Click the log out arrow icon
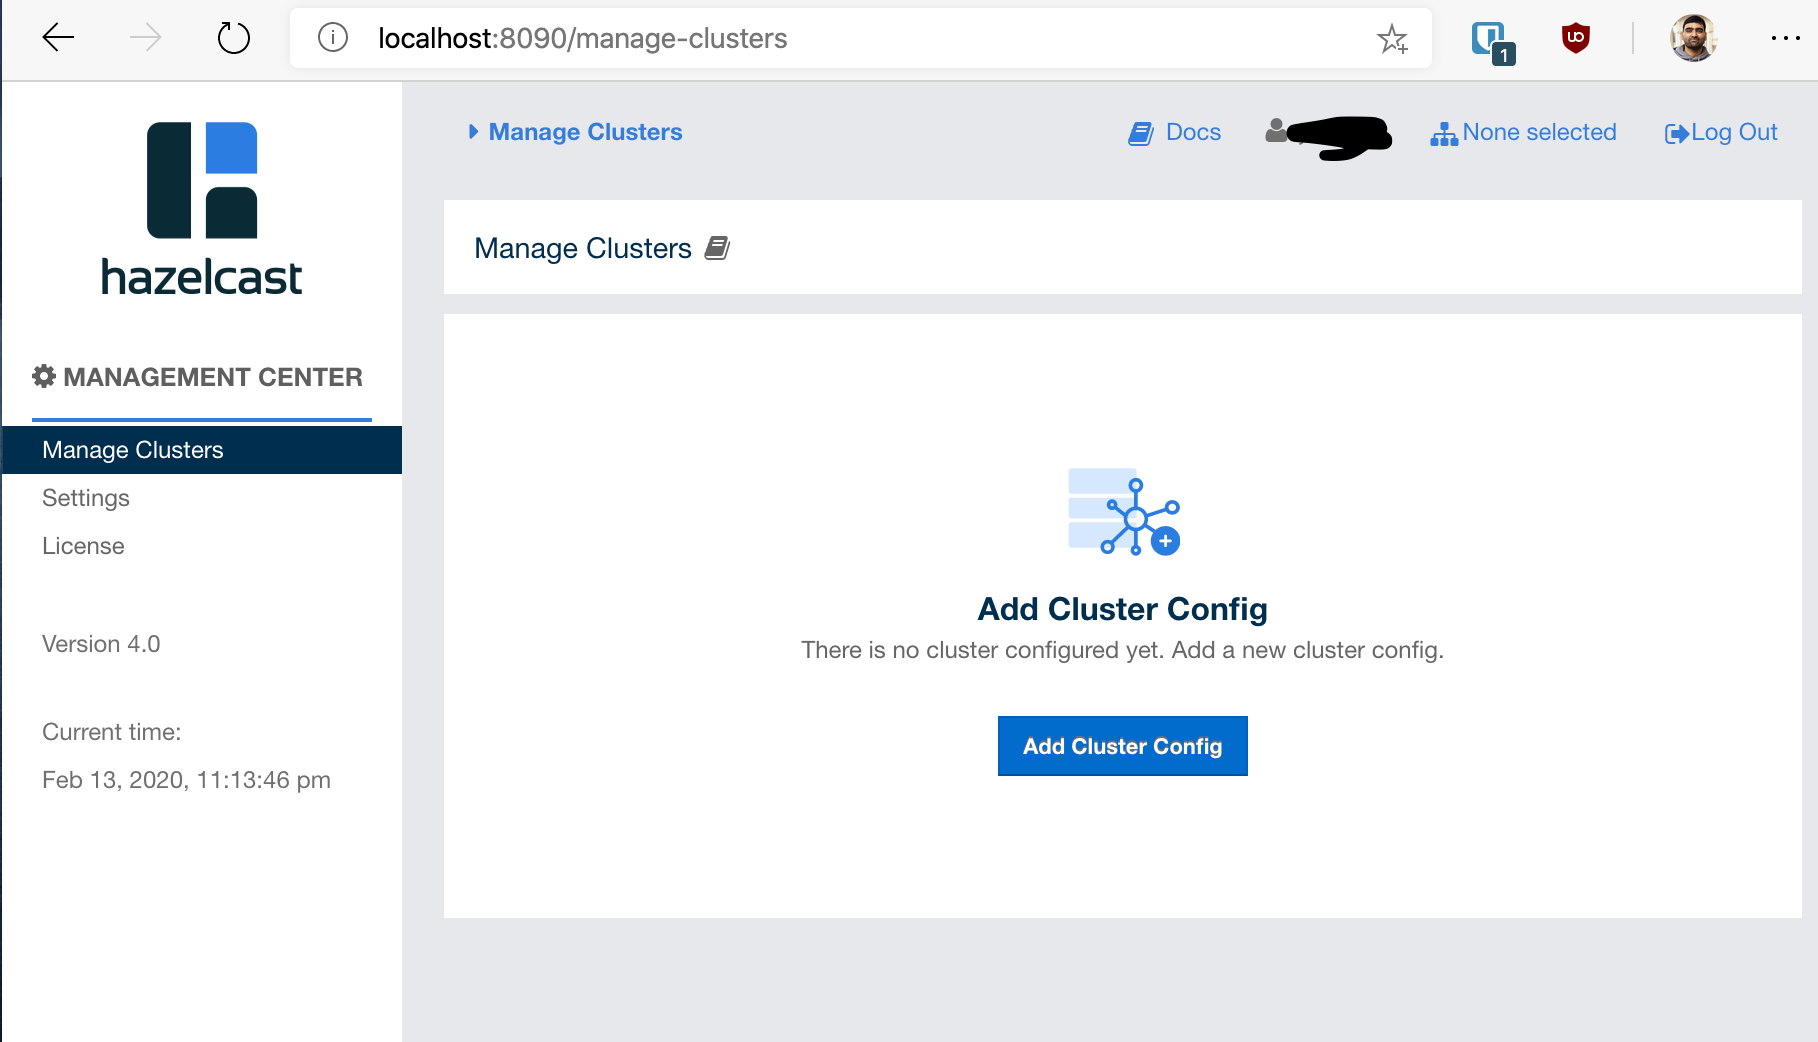The height and width of the screenshot is (1042, 1818). point(1677,134)
